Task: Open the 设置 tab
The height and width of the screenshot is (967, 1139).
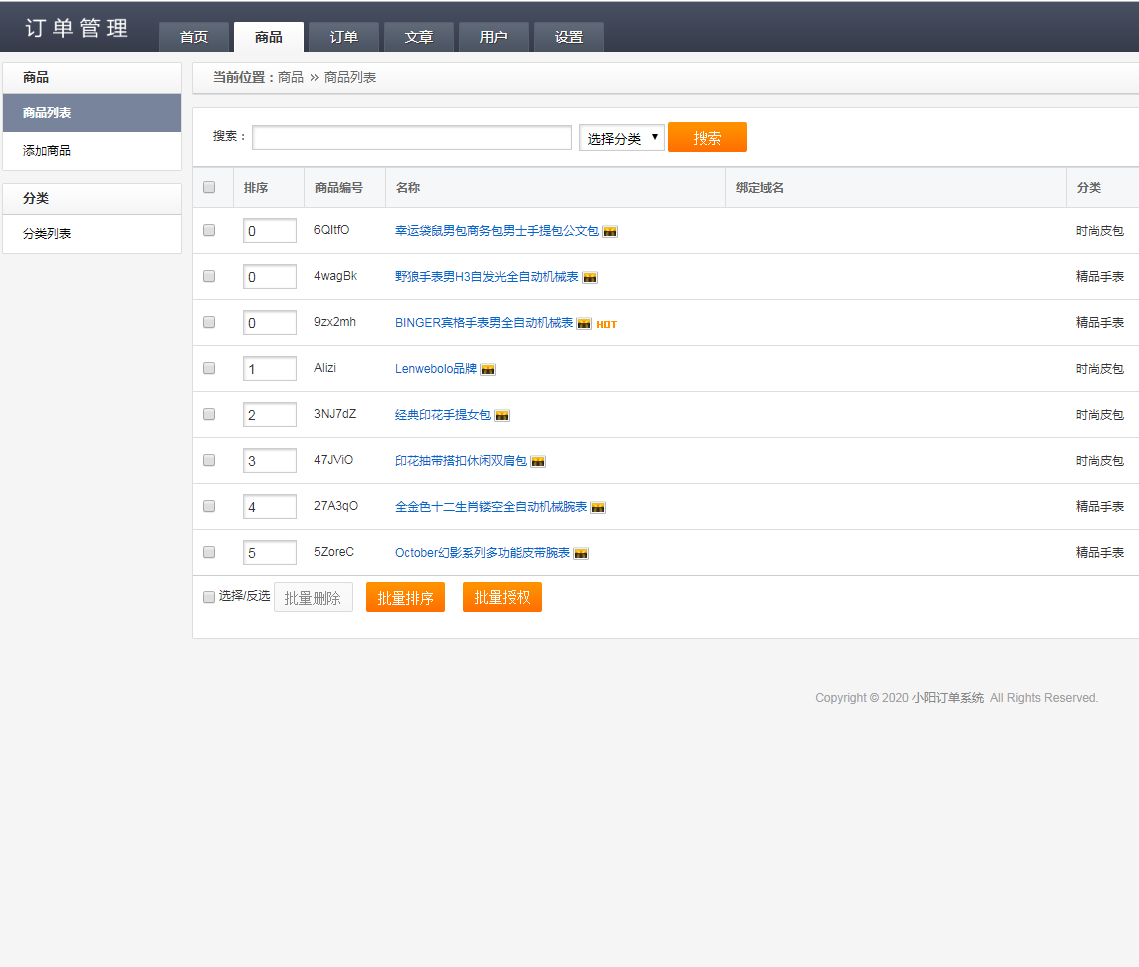Action: [x=569, y=37]
